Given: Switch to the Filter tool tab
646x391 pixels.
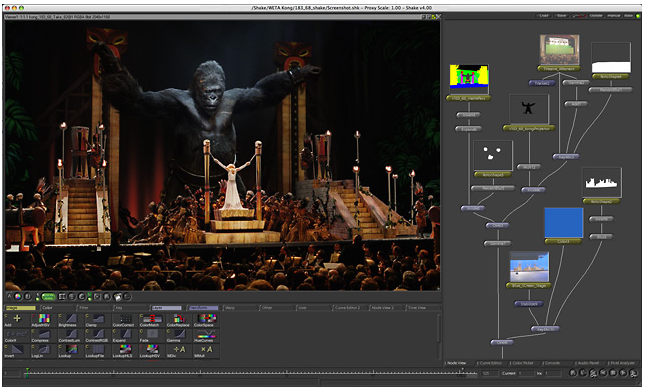Looking at the screenshot, I should 94,307.
